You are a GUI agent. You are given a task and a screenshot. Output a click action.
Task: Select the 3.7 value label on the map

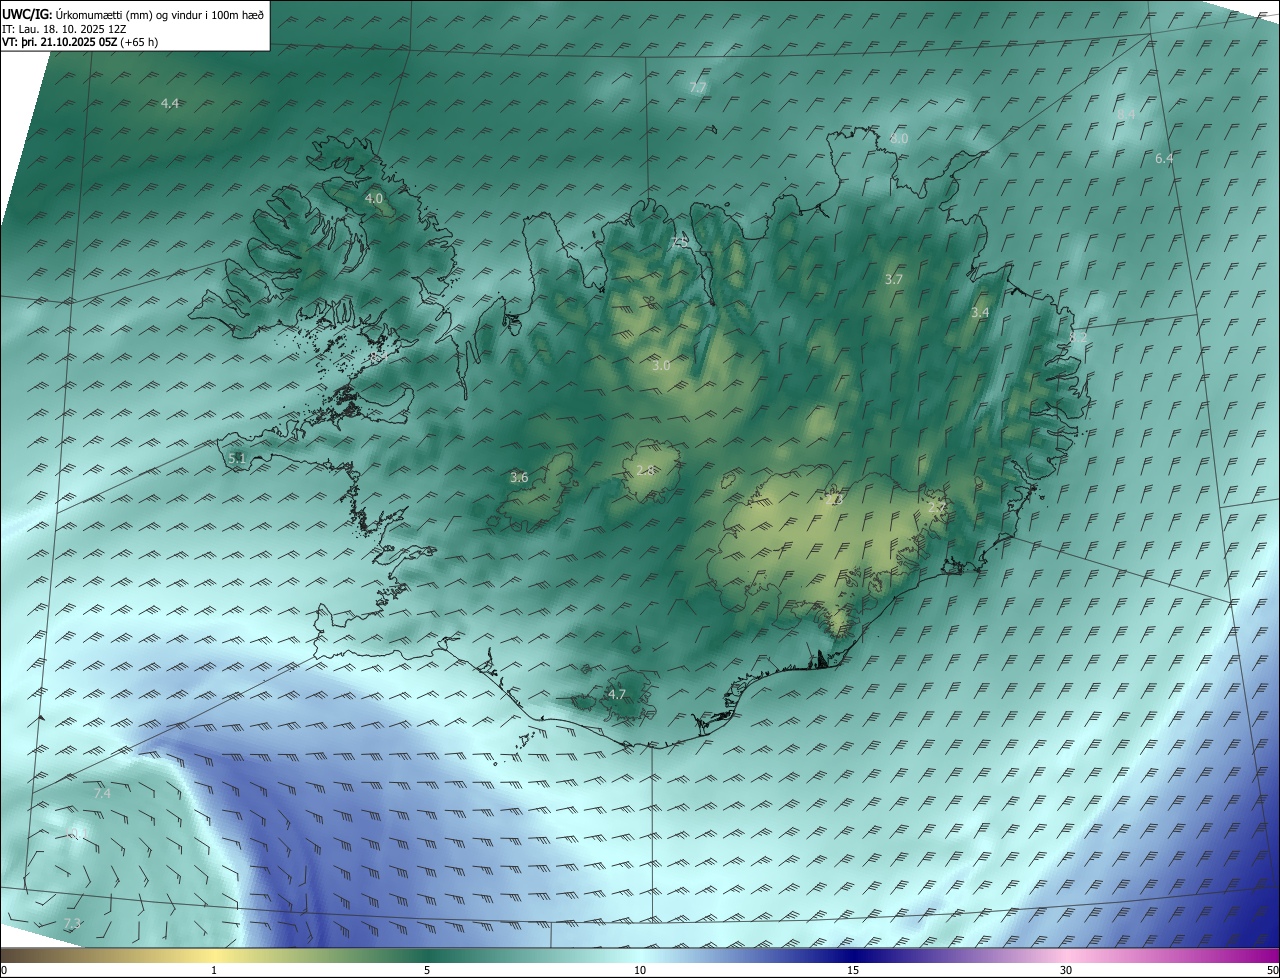click(894, 280)
